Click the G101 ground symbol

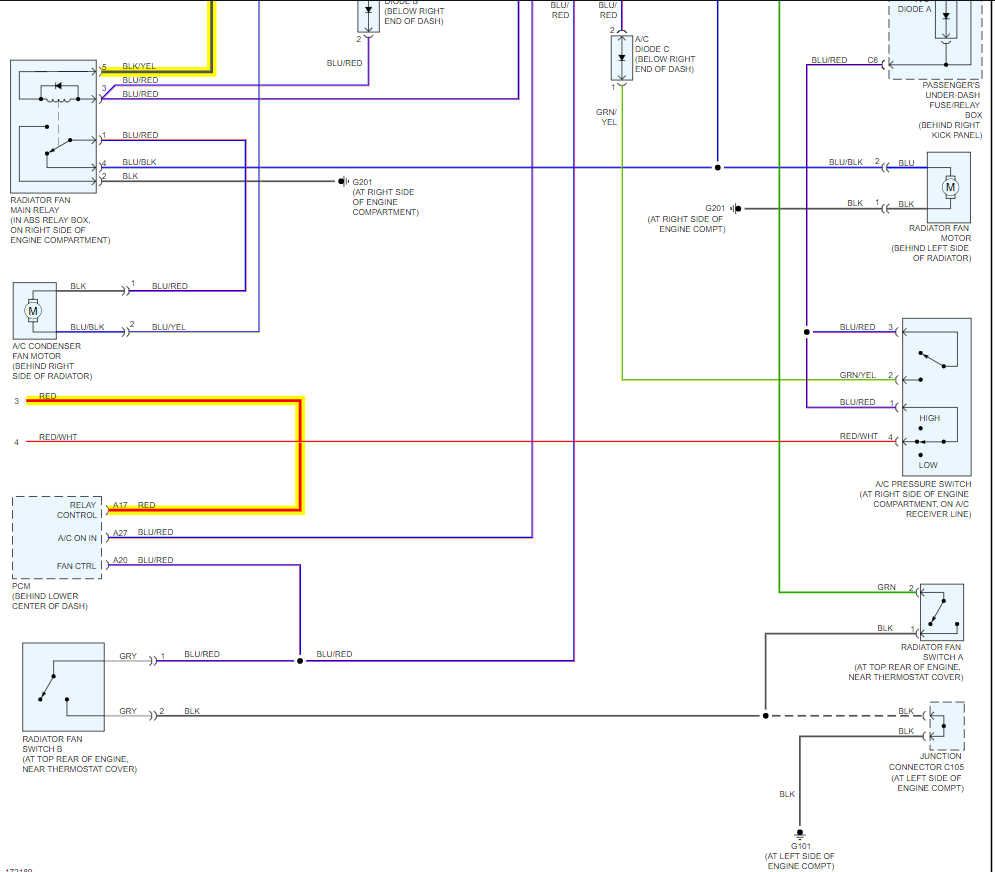tap(800, 833)
